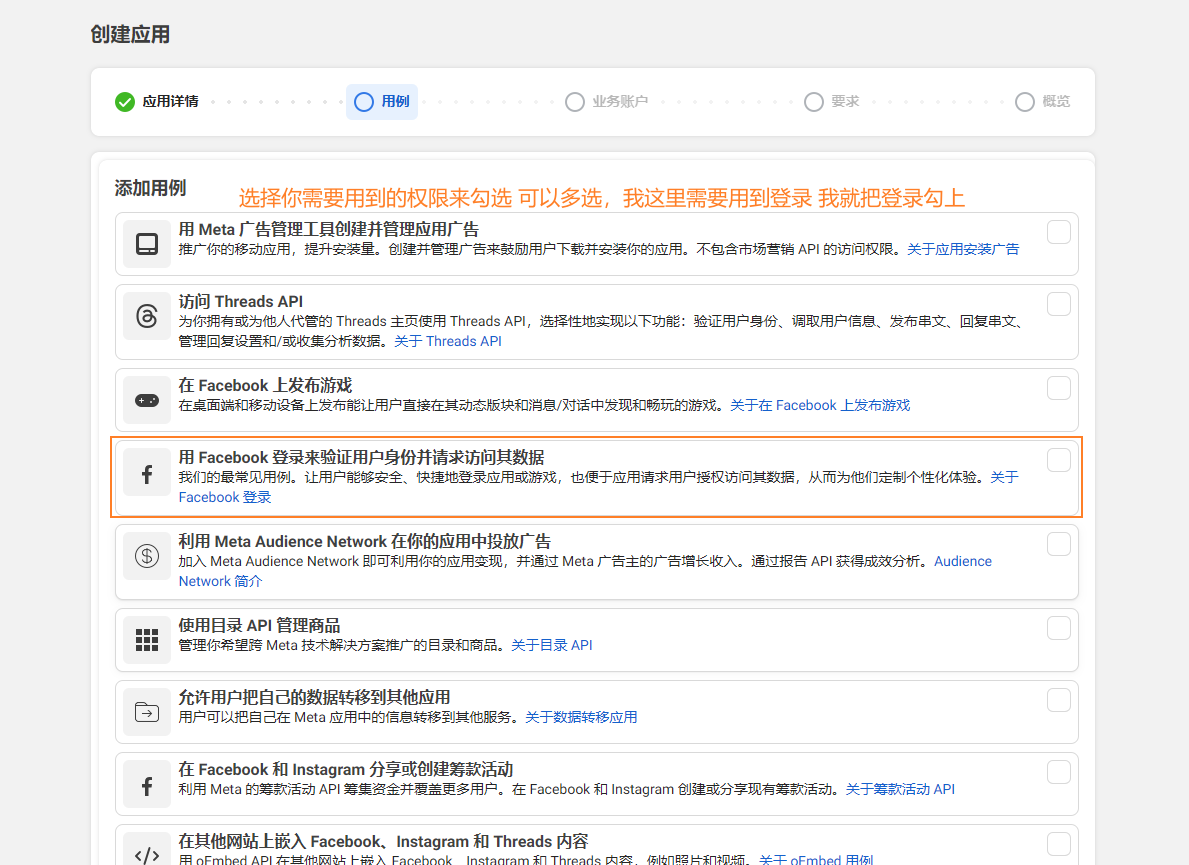The height and width of the screenshot is (865, 1189).
Task: Click the 概览 step circle
Action: coord(1025,101)
